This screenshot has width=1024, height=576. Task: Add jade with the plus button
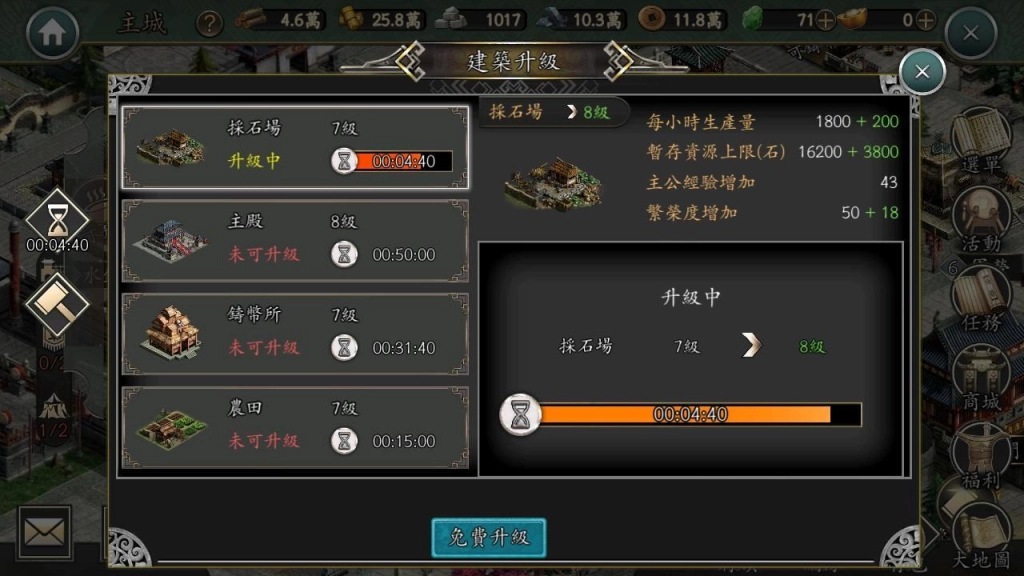[x=825, y=20]
